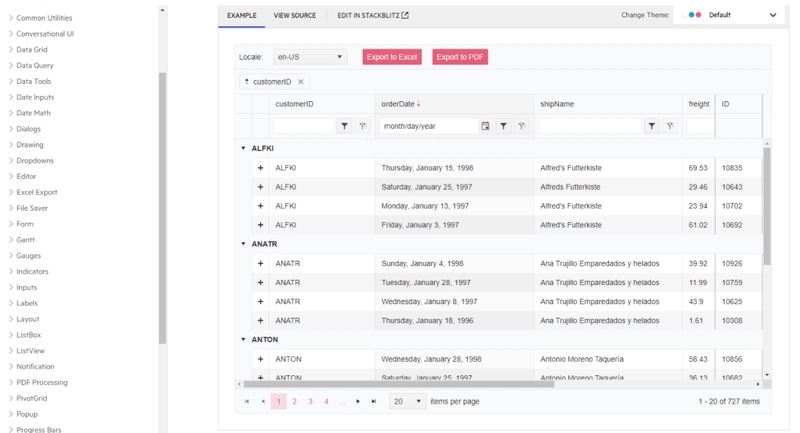The height and width of the screenshot is (433, 800).
Task: Clear the orderDate filter
Action: click(x=521, y=126)
